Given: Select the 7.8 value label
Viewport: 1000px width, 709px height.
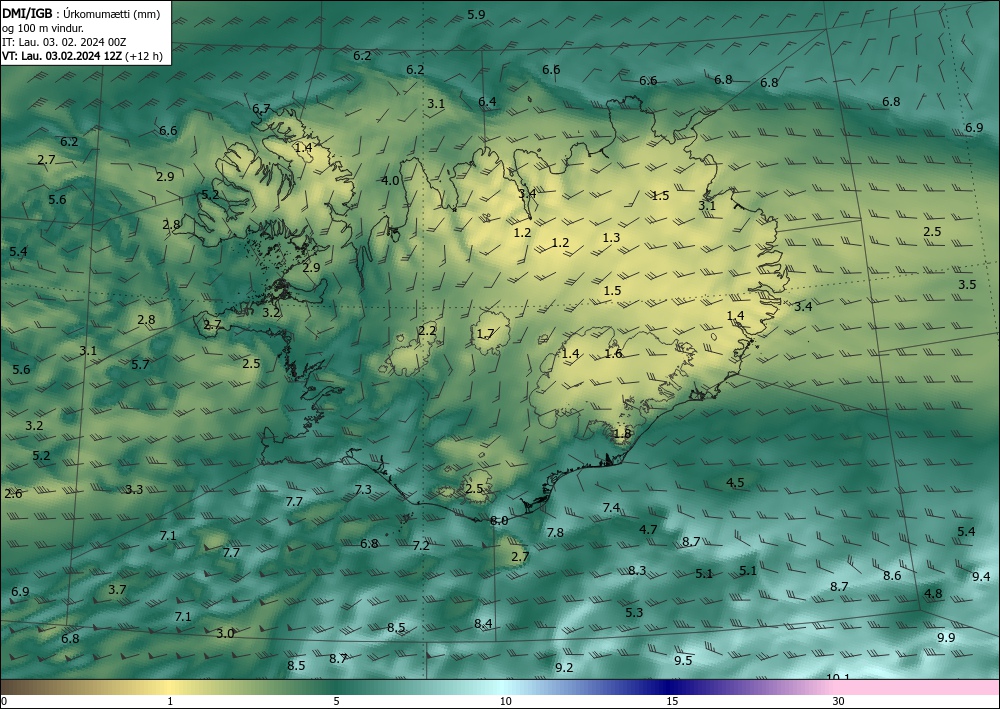Looking at the screenshot, I should pyautogui.click(x=555, y=532).
